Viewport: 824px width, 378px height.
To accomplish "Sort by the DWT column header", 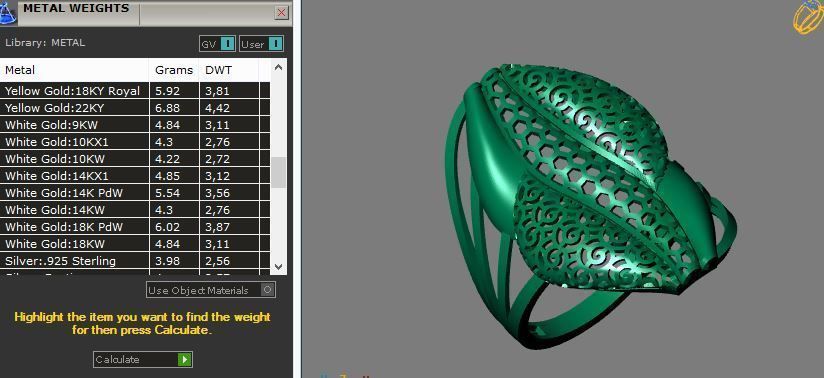I will [x=229, y=70].
